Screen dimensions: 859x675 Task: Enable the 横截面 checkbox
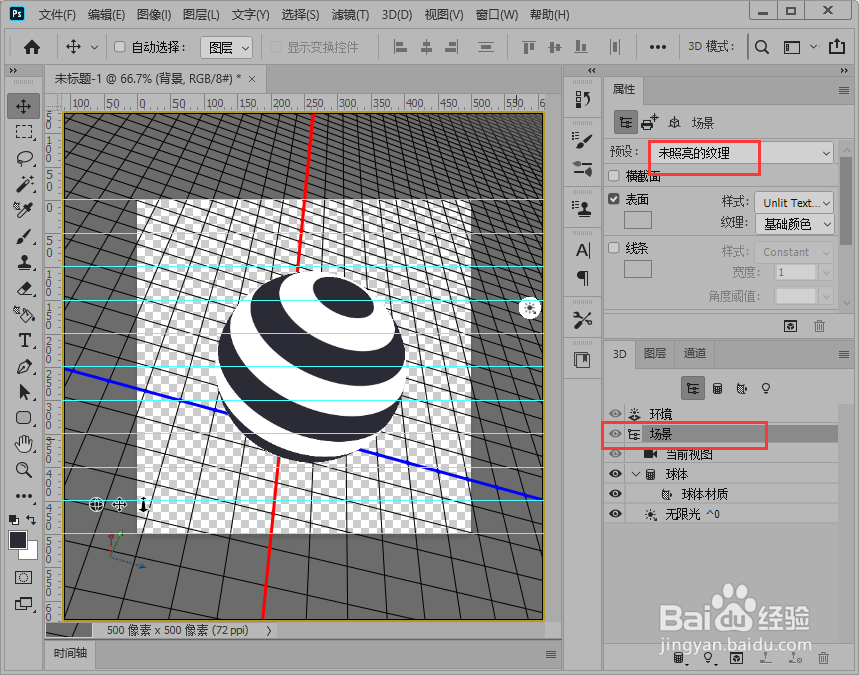[x=614, y=176]
